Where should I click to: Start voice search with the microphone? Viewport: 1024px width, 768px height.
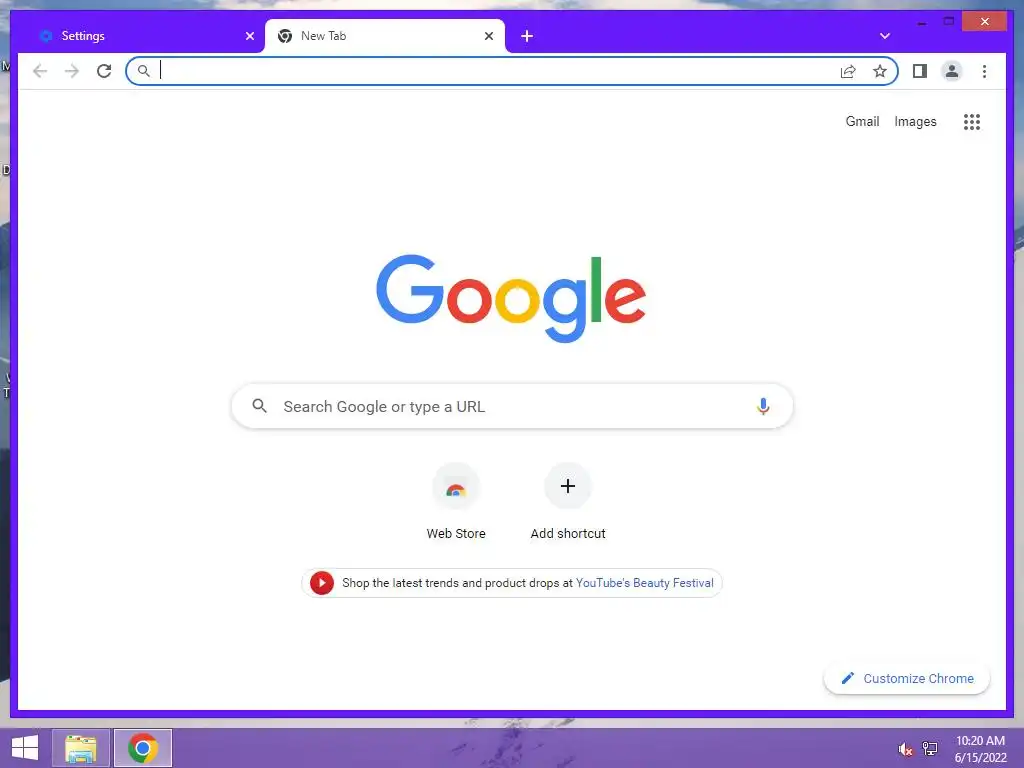click(x=763, y=406)
